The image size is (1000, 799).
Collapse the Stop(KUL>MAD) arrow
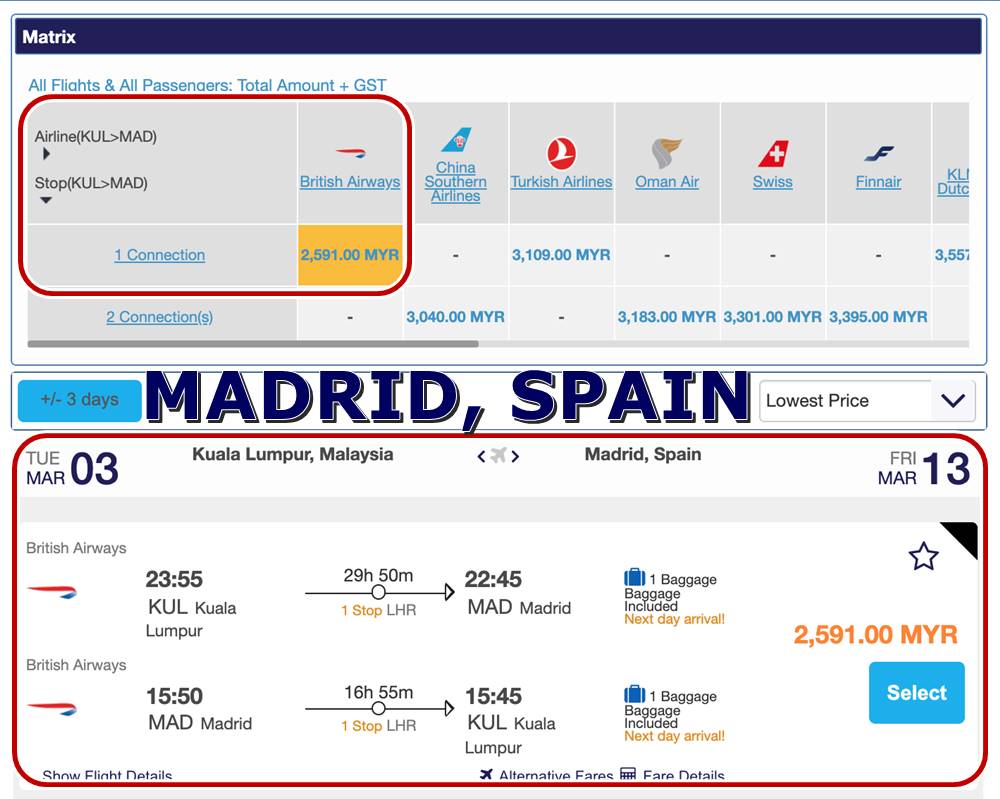46,200
